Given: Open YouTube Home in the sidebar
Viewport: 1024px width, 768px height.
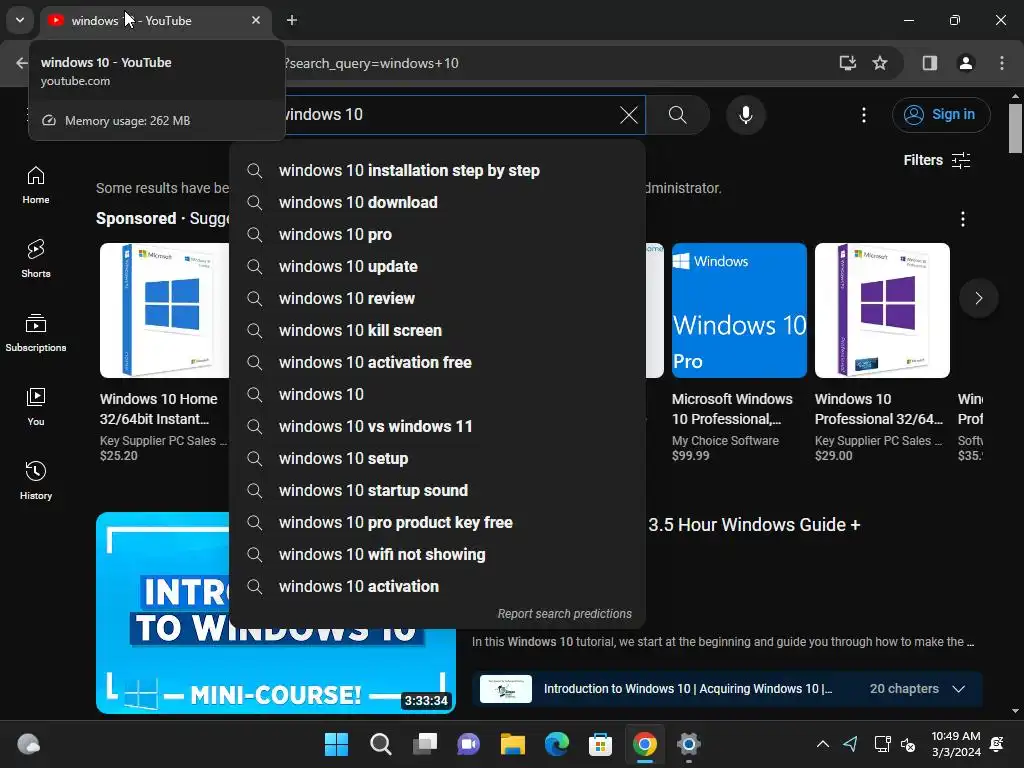Looking at the screenshot, I should 35,185.
